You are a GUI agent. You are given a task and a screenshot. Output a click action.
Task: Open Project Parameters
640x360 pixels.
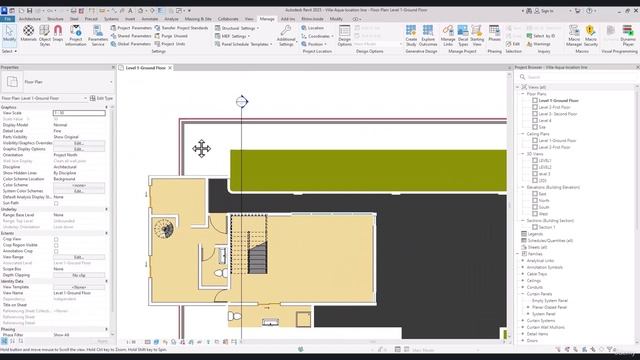pos(131,28)
